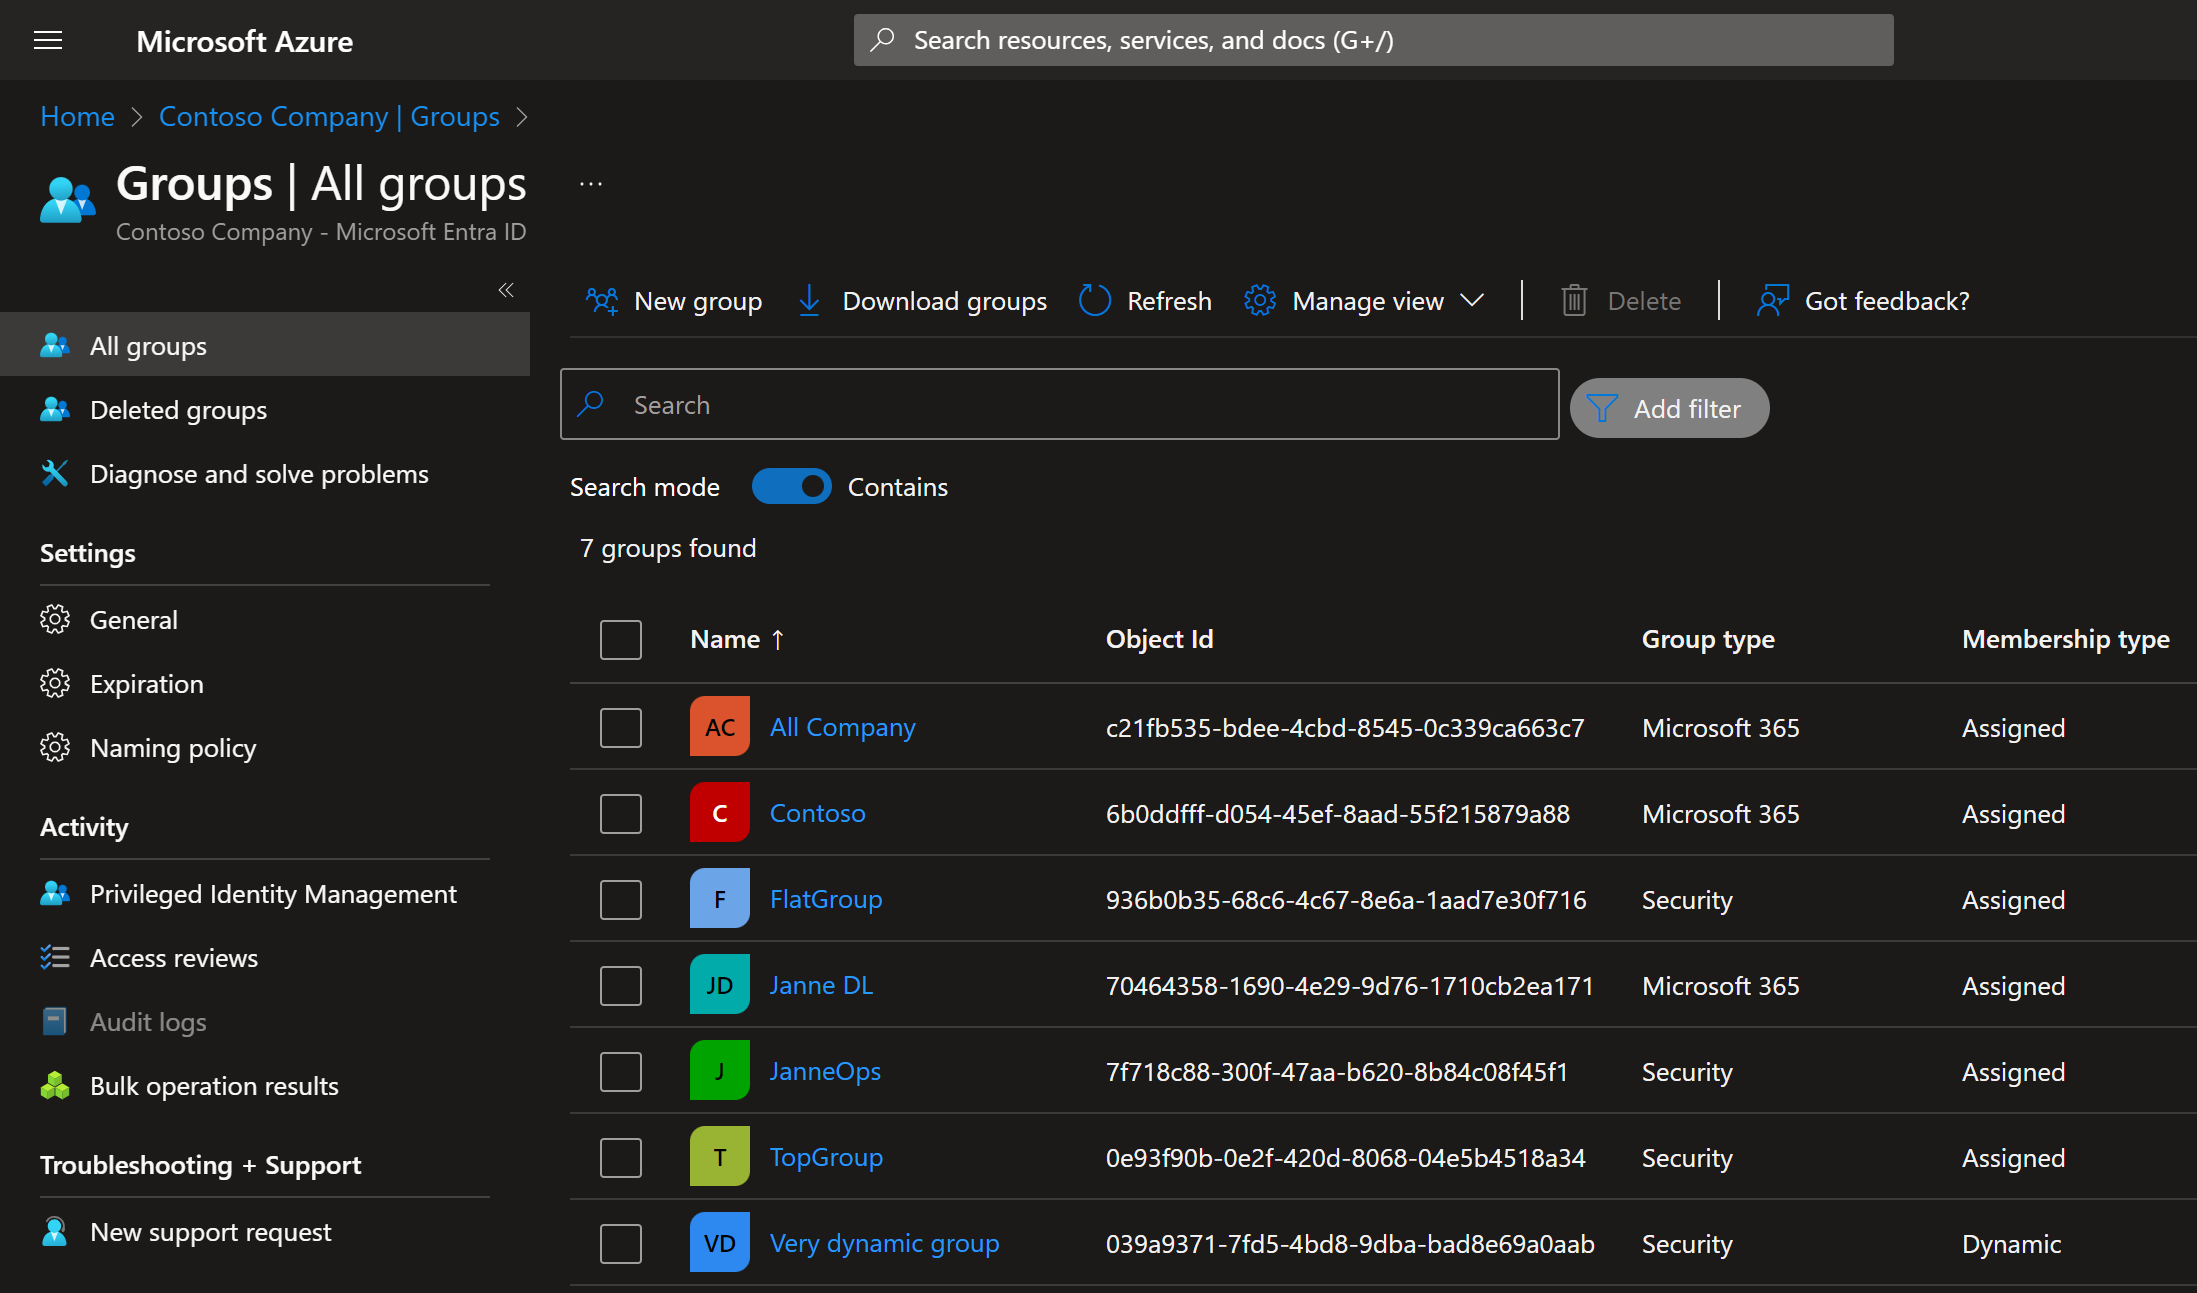Collapse the sidebar with double chevron
Viewport: 2197px width, 1293px height.
pyautogui.click(x=506, y=290)
